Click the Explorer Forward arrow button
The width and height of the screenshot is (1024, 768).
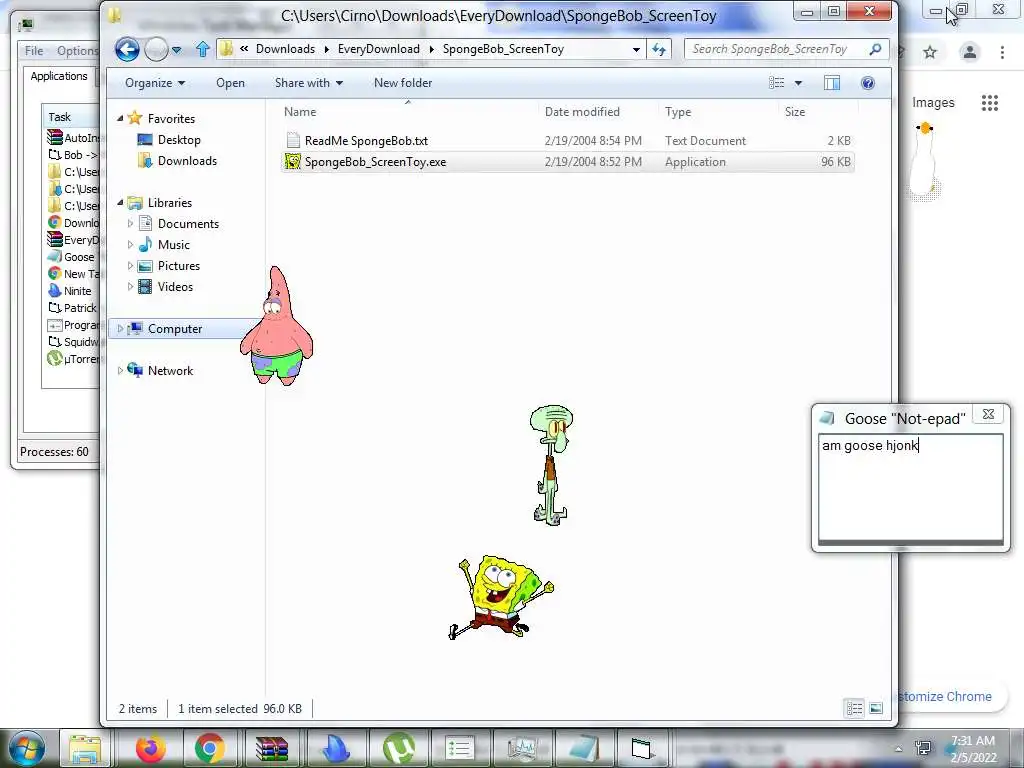[157, 49]
